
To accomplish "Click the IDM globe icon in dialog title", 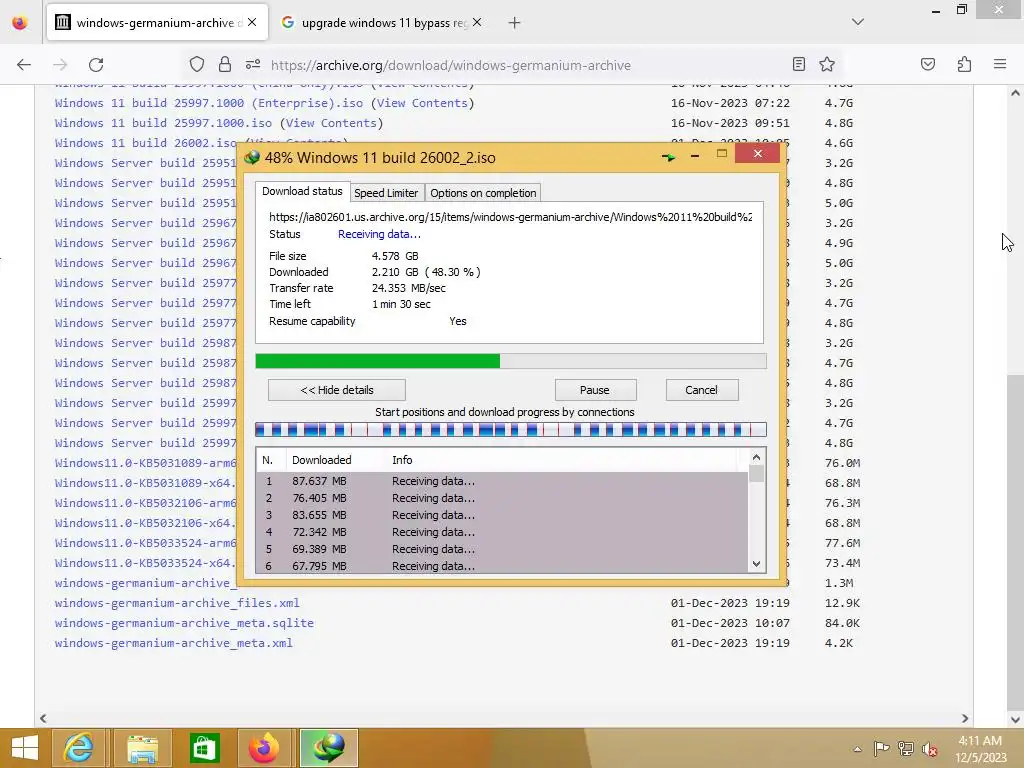I will (252, 157).
